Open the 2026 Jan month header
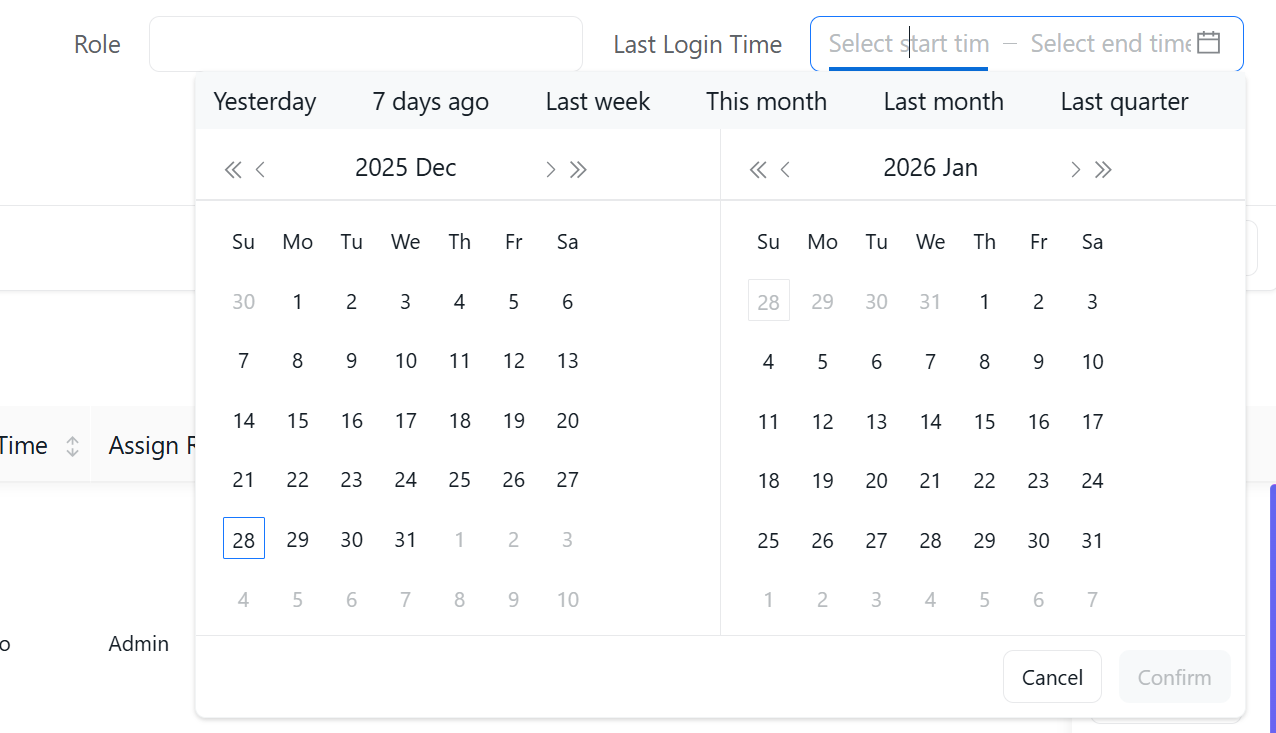The image size is (1276, 733). click(930, 168)
